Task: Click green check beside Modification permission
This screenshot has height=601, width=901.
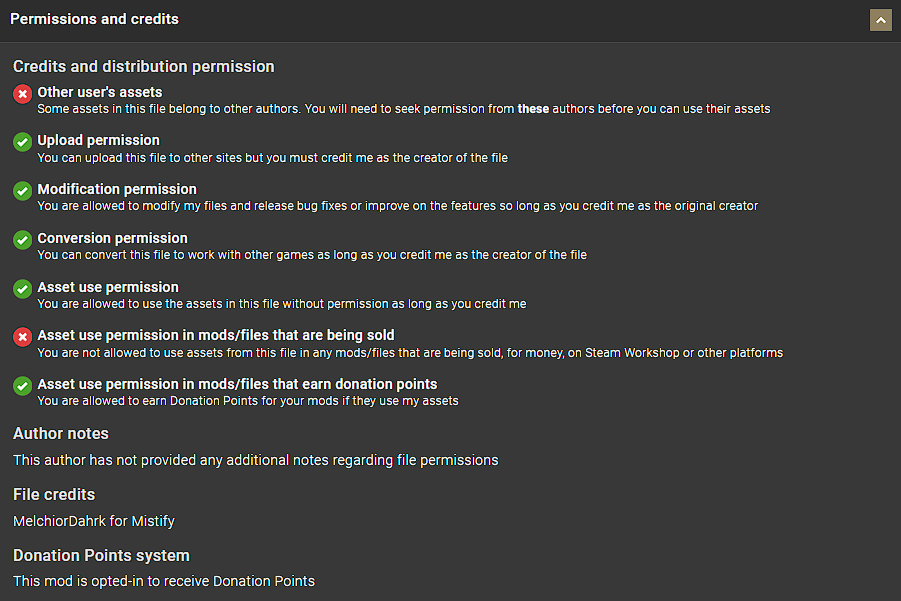Action: (22, 191)
